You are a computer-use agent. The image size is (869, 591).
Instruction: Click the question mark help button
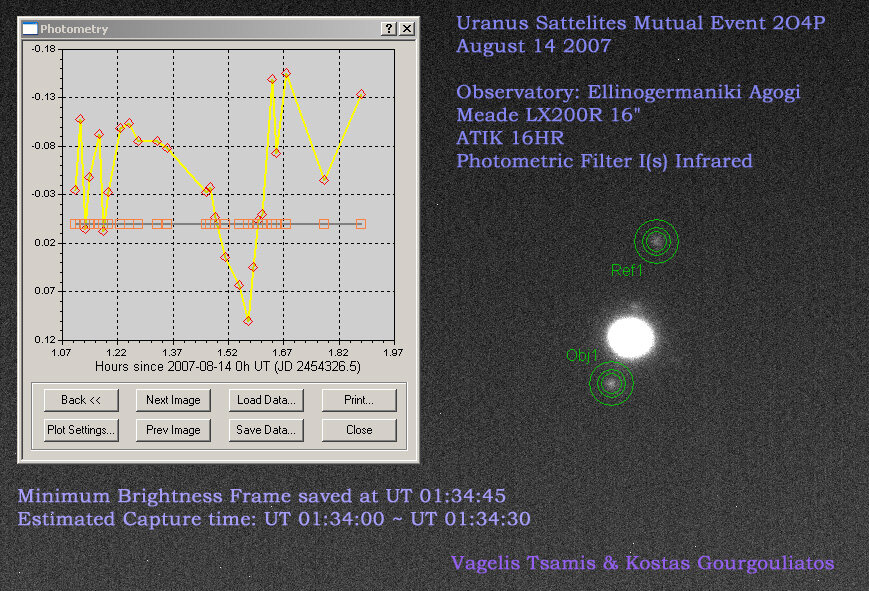coord(388,29)
